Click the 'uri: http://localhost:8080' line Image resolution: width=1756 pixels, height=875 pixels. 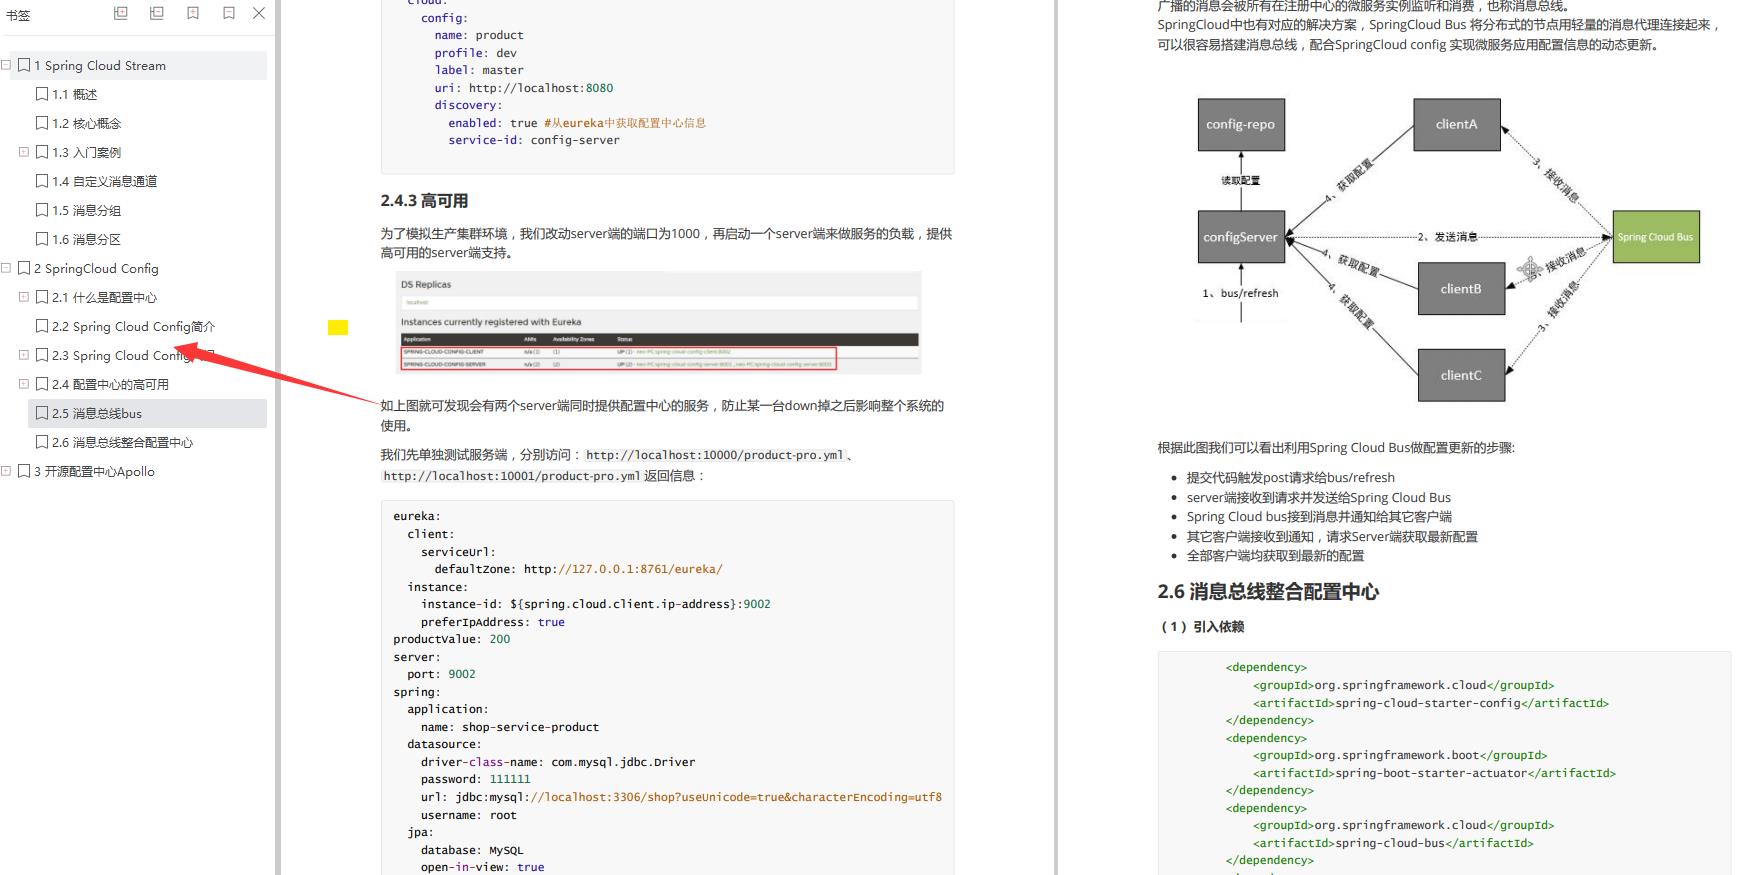[524, 88]
